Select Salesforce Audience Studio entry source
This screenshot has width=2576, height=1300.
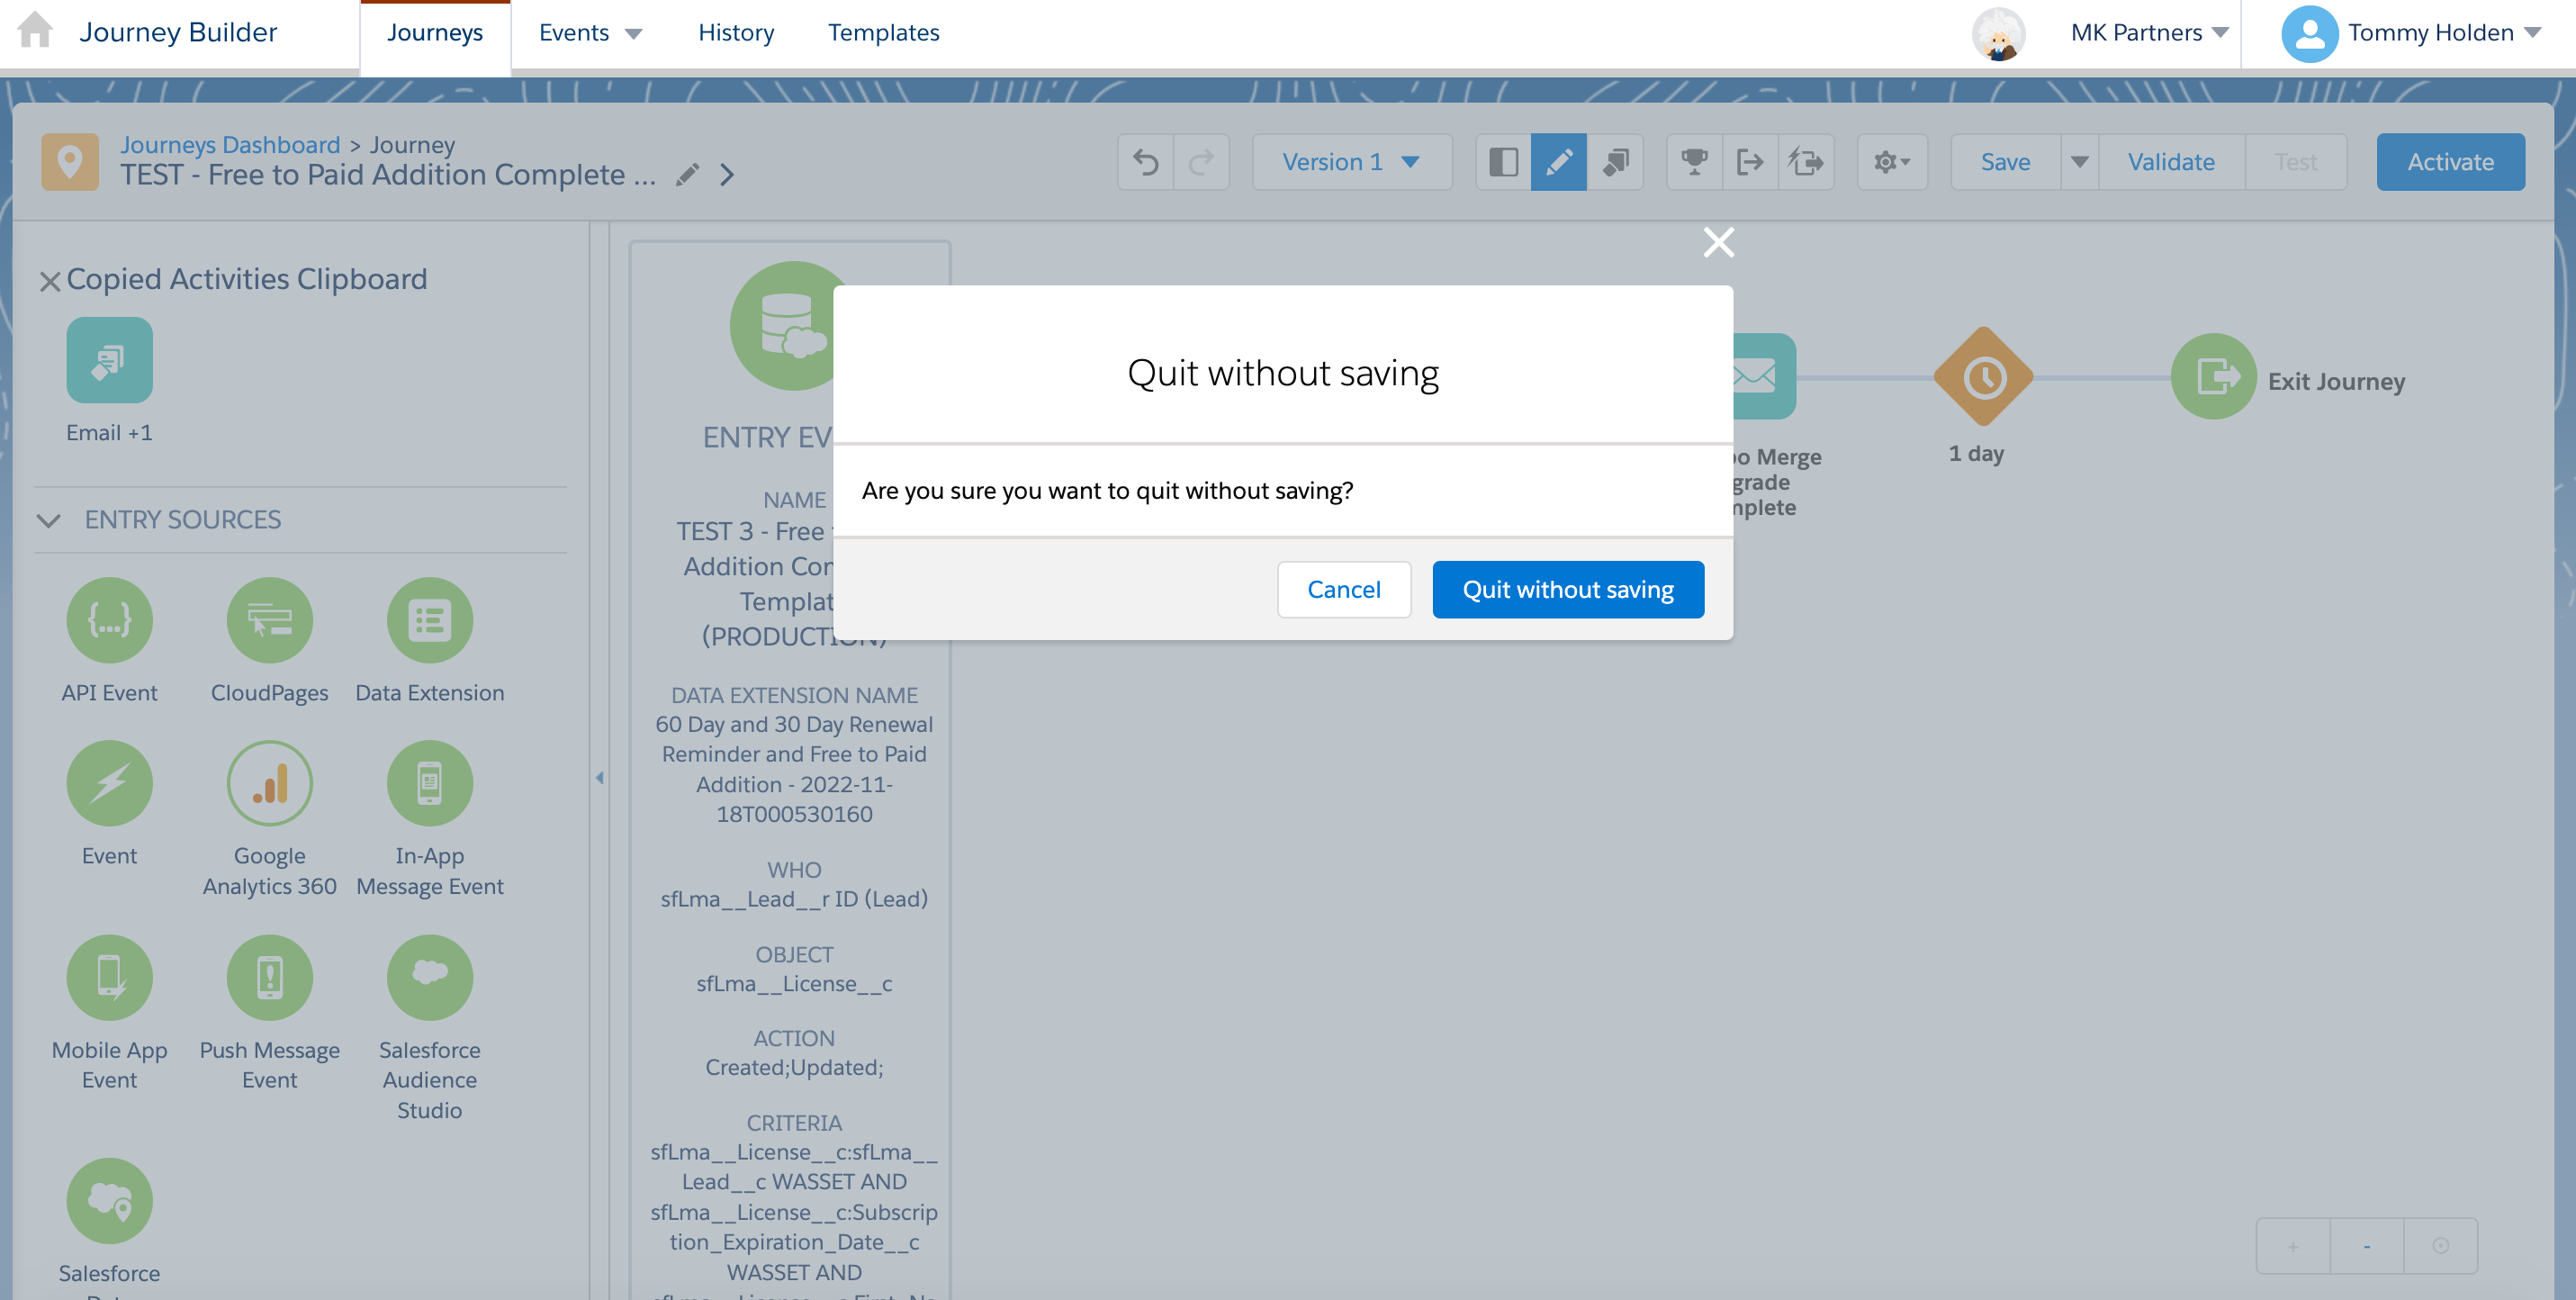click(x=430, y=1029)
